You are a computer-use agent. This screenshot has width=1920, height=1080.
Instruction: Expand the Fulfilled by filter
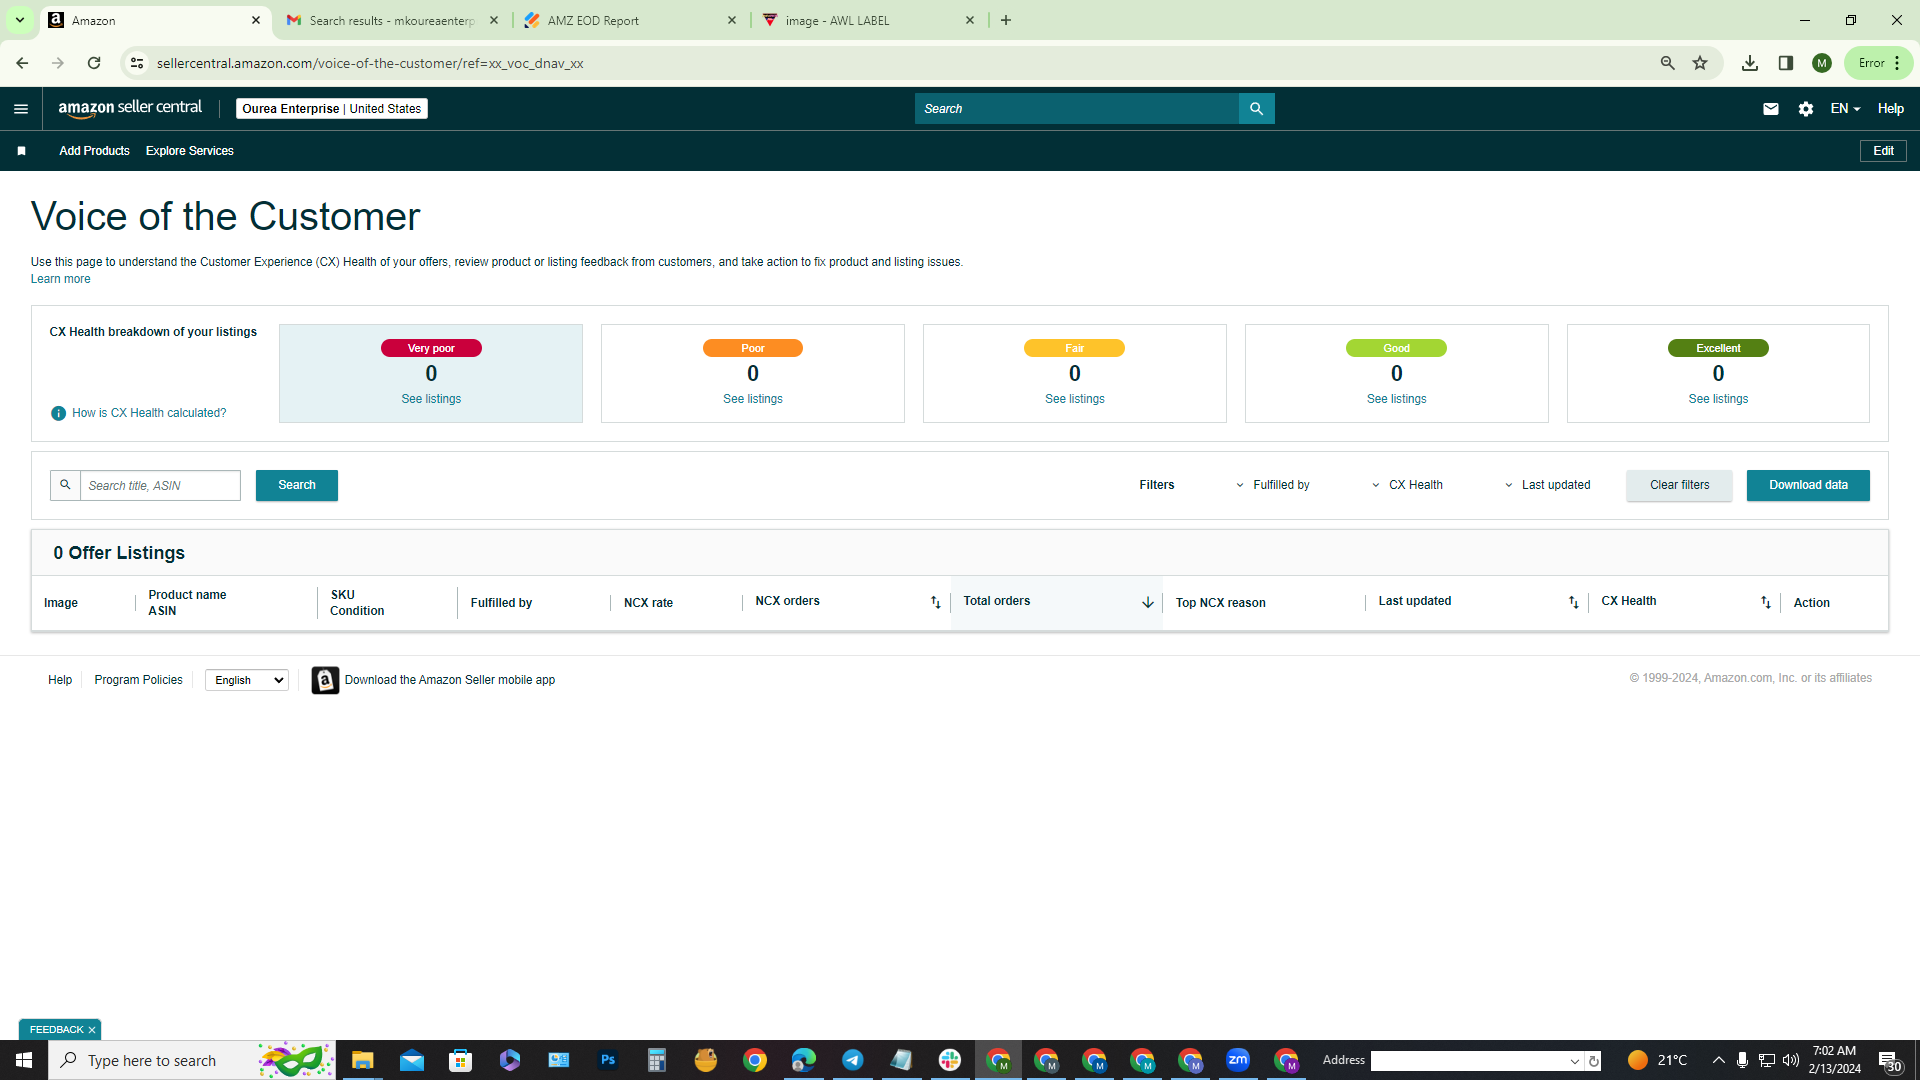[x=1272, y=485]
